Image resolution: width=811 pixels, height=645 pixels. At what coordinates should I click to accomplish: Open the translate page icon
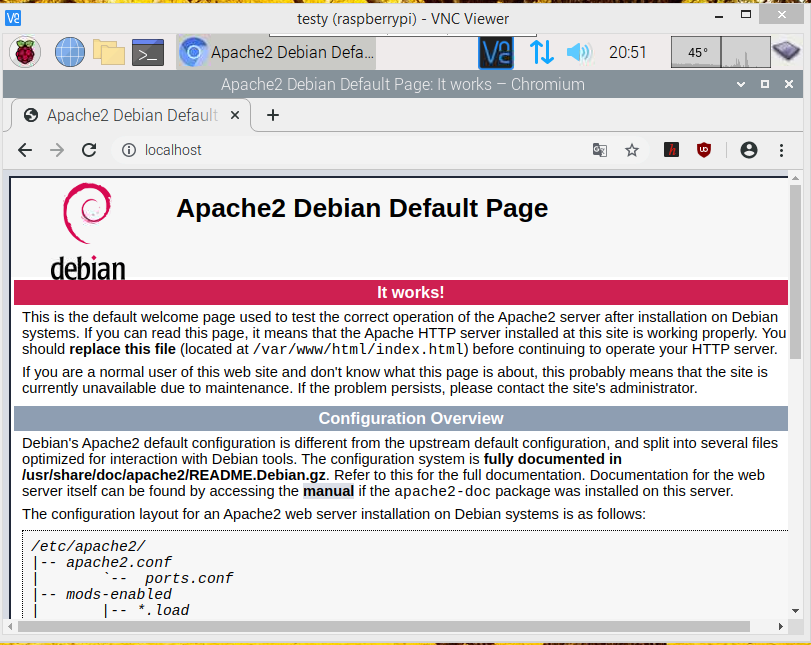(x=600, y=150)
